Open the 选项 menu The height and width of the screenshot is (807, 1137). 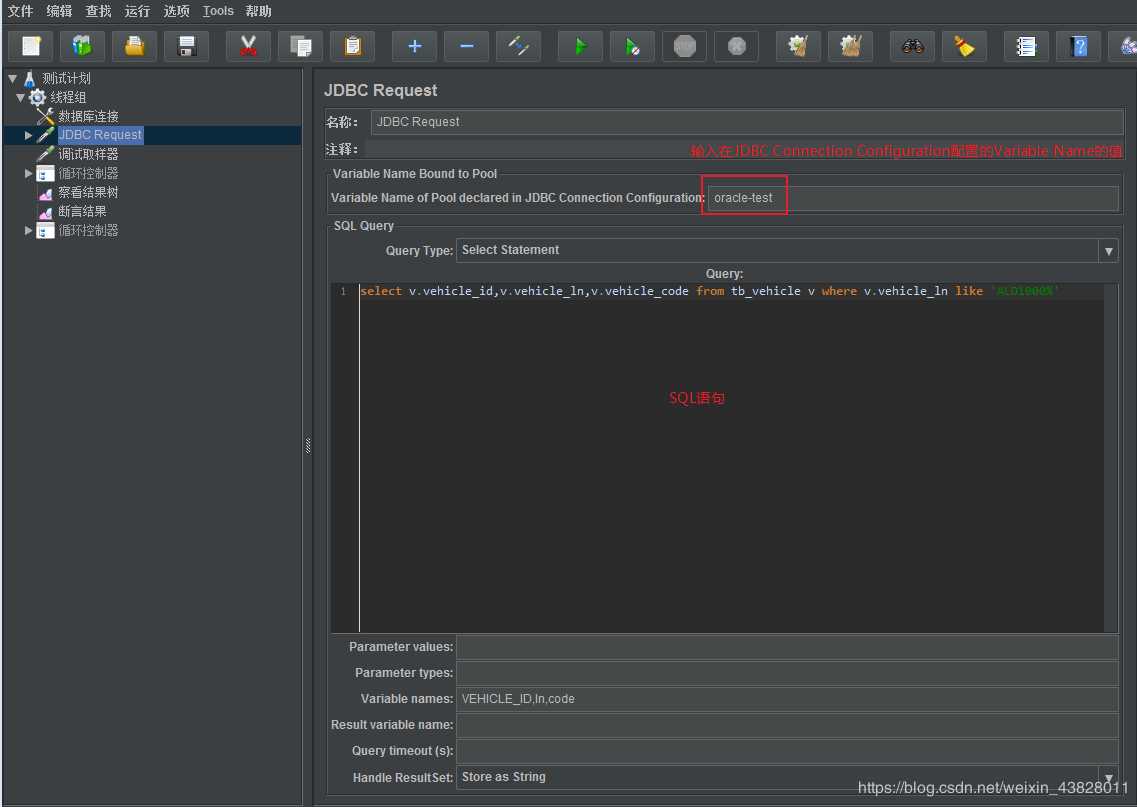(176, 11)
